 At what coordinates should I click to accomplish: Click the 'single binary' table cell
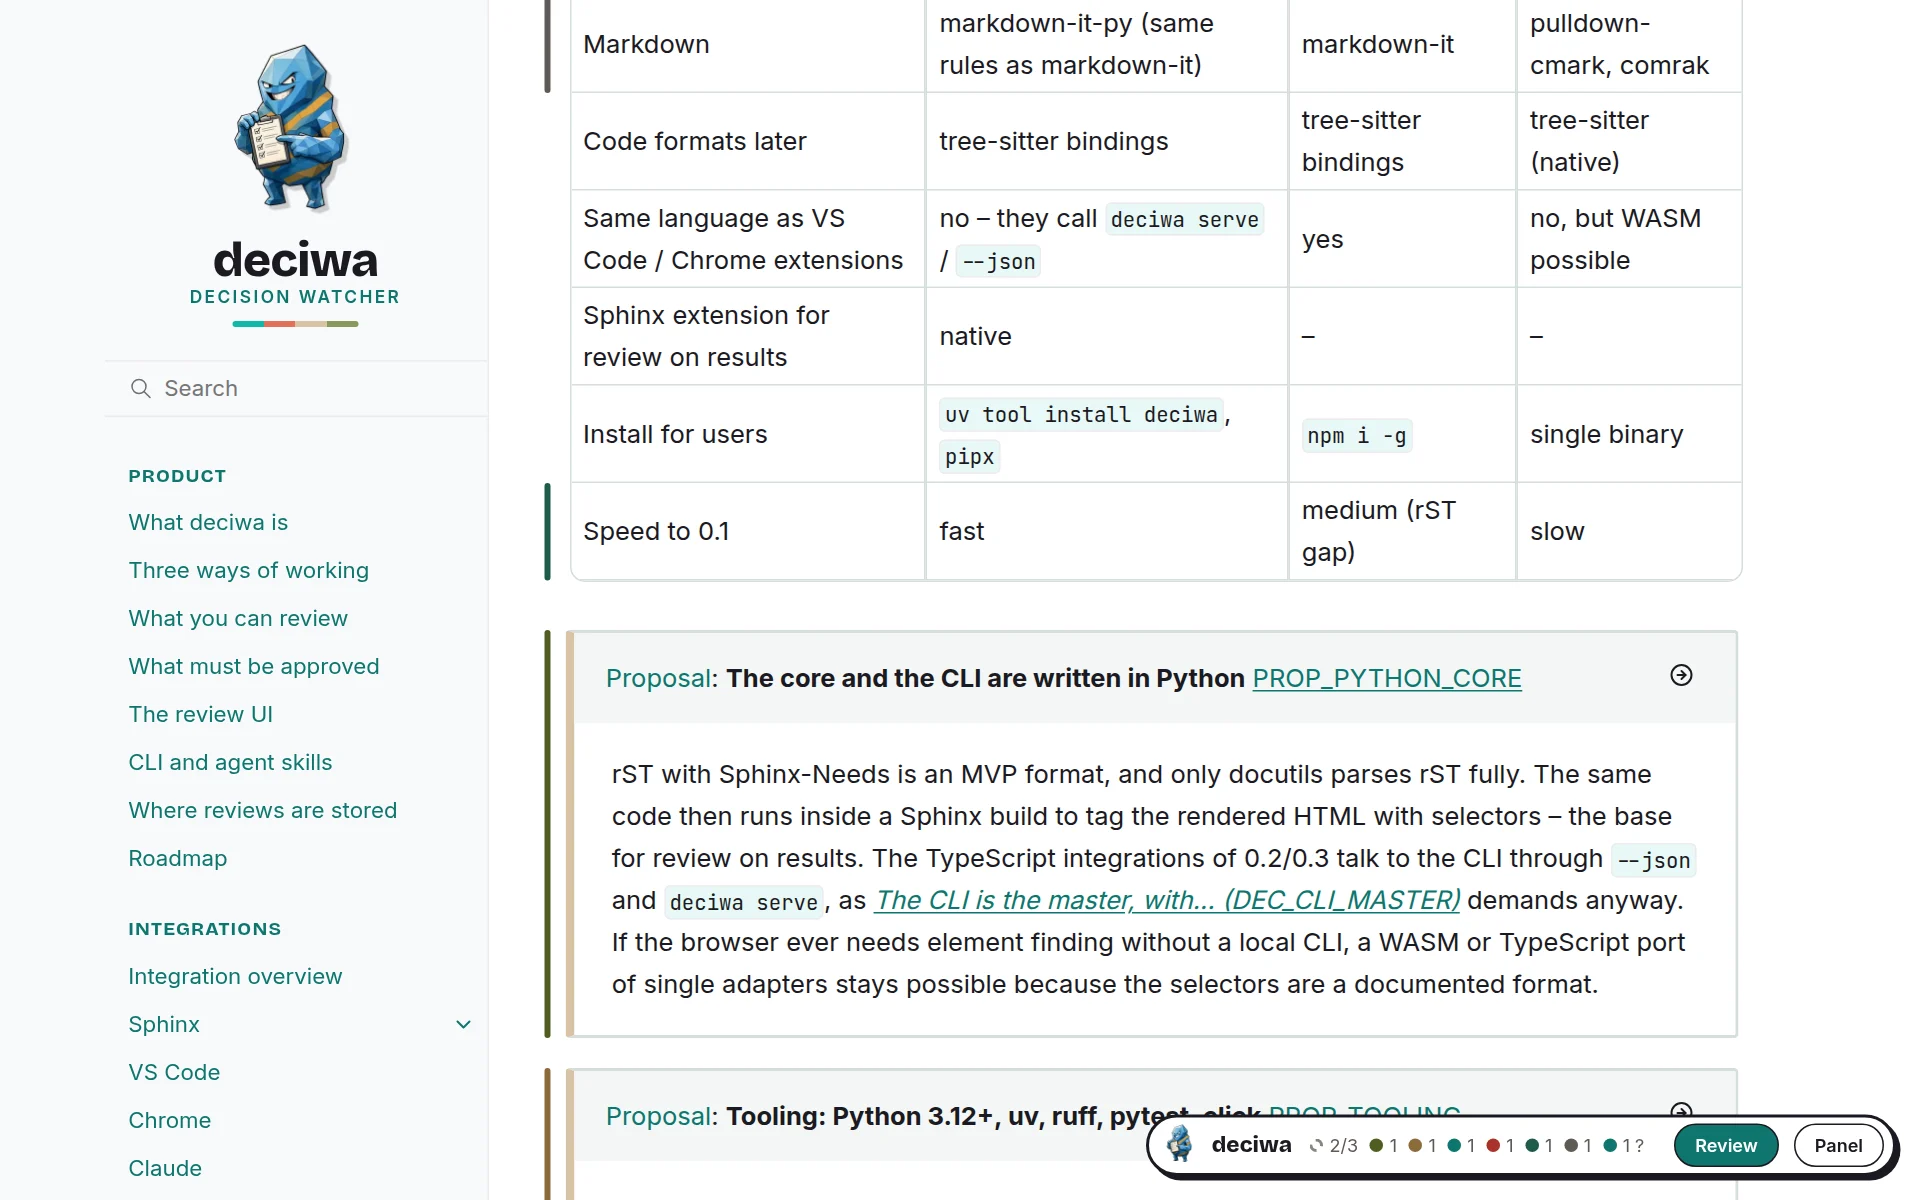1629,434
